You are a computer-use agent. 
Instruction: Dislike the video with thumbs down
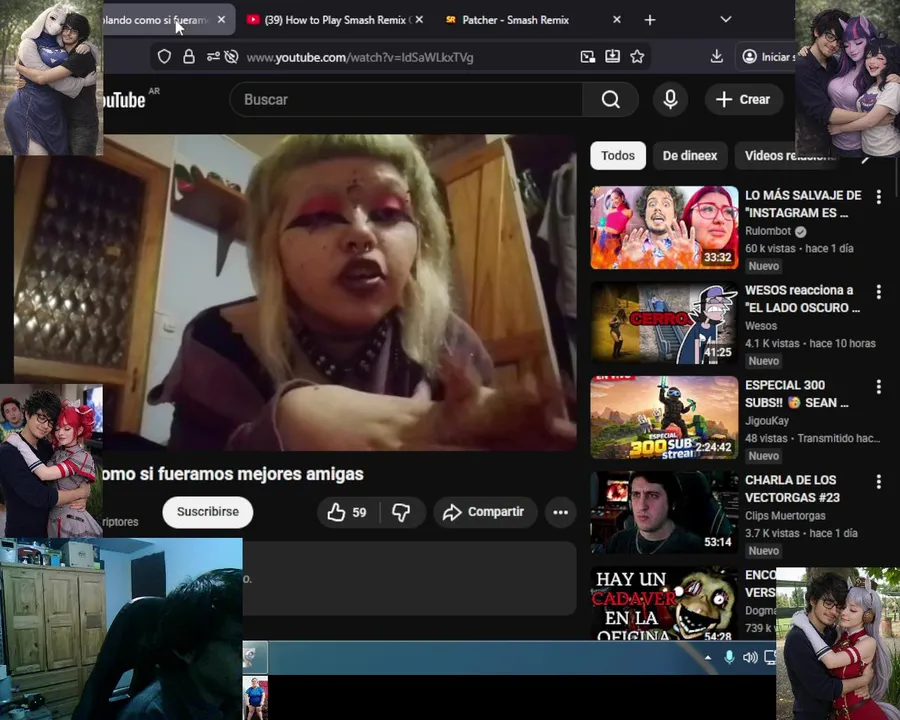(x=401, y=512)
